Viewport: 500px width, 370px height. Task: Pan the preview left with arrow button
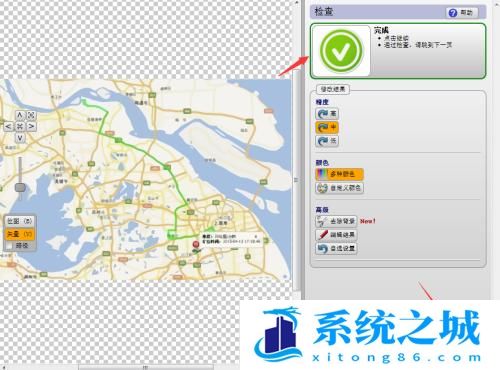click(9, 126)
